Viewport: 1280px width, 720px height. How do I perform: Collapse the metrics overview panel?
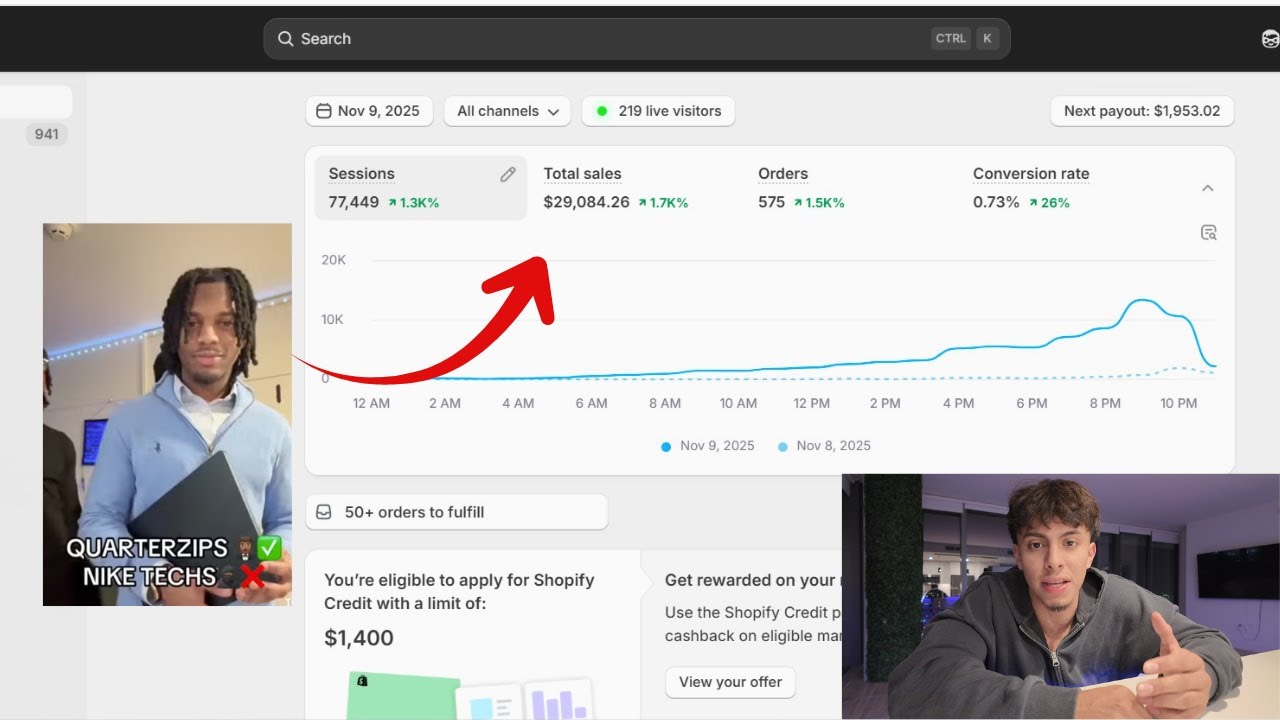point(1208,188)
